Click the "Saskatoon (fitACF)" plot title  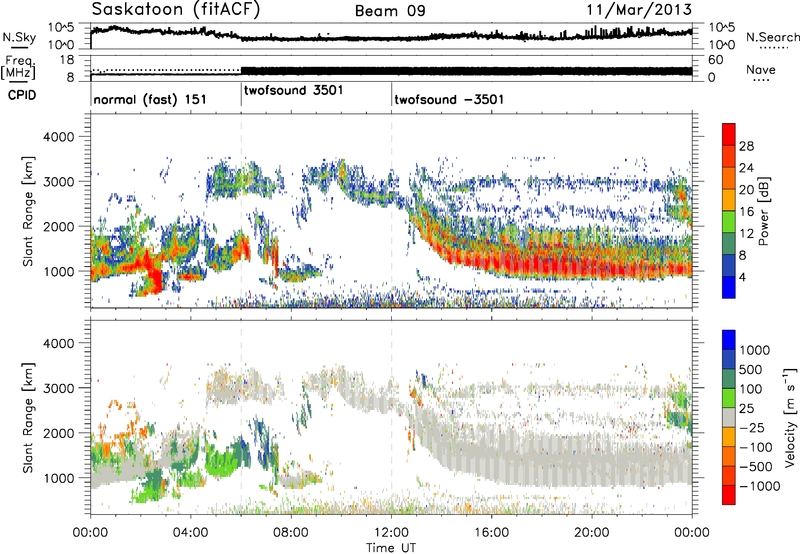176,10
